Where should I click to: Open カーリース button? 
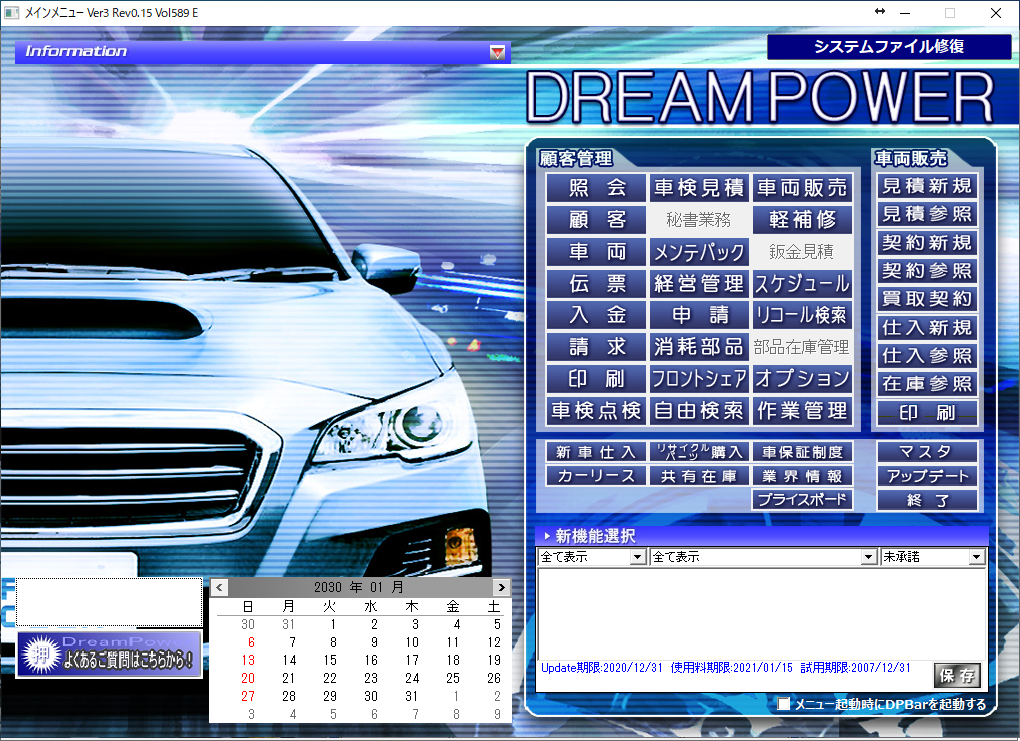(x=597, y=476)
